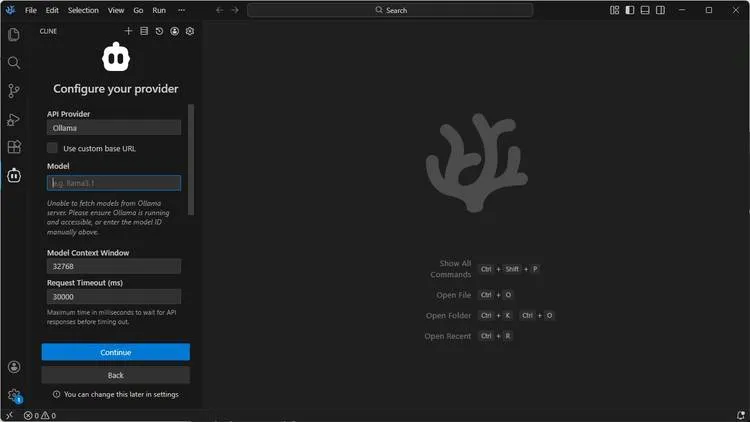Viewport: 750px width, 422px height.
Task: Go forward with the navigation arrow
Action: [x=235, y=10]
